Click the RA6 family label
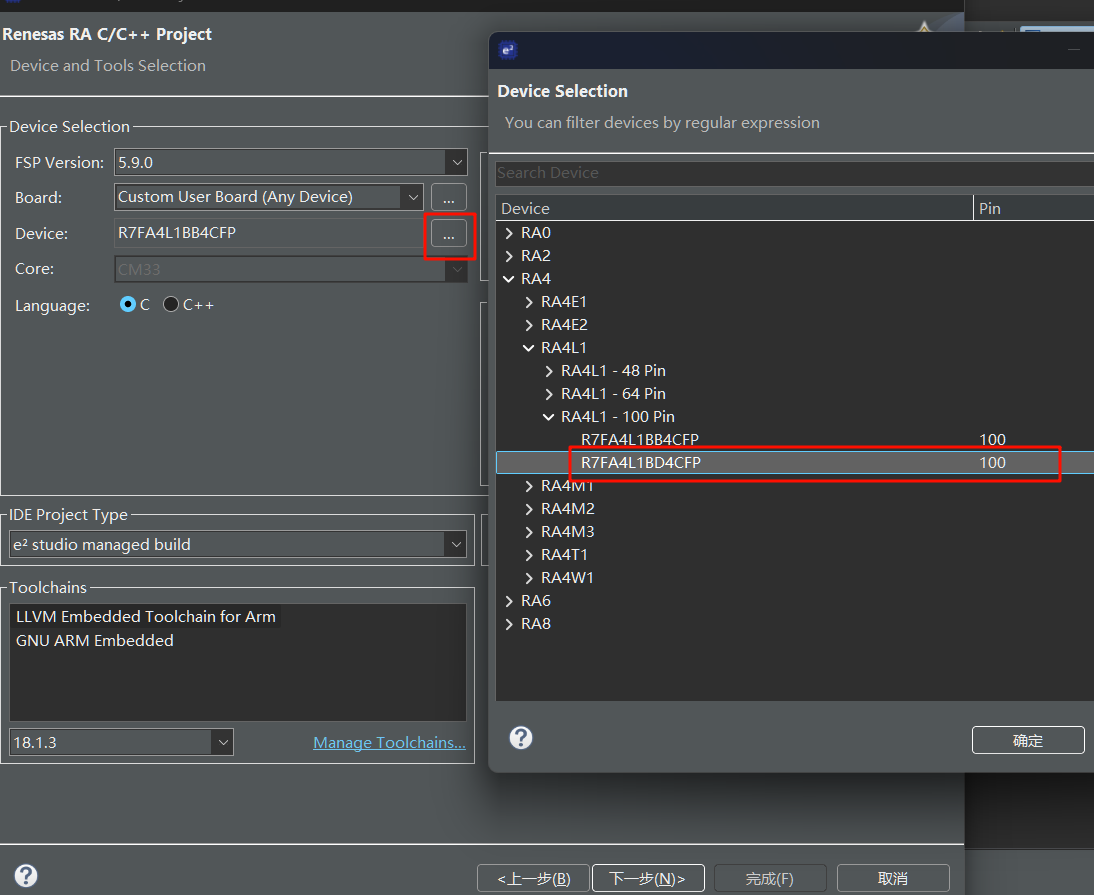1094x895 pixels. tap(536, 601)
